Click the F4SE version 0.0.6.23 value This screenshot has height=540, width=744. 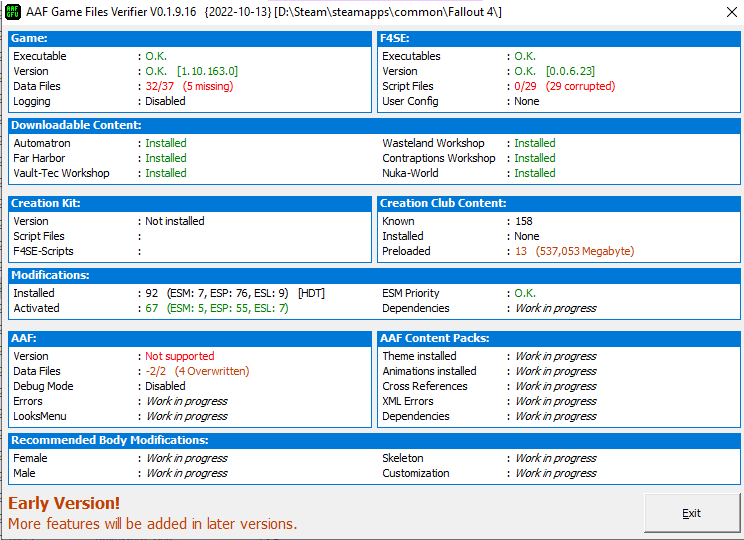coord(572,72)
